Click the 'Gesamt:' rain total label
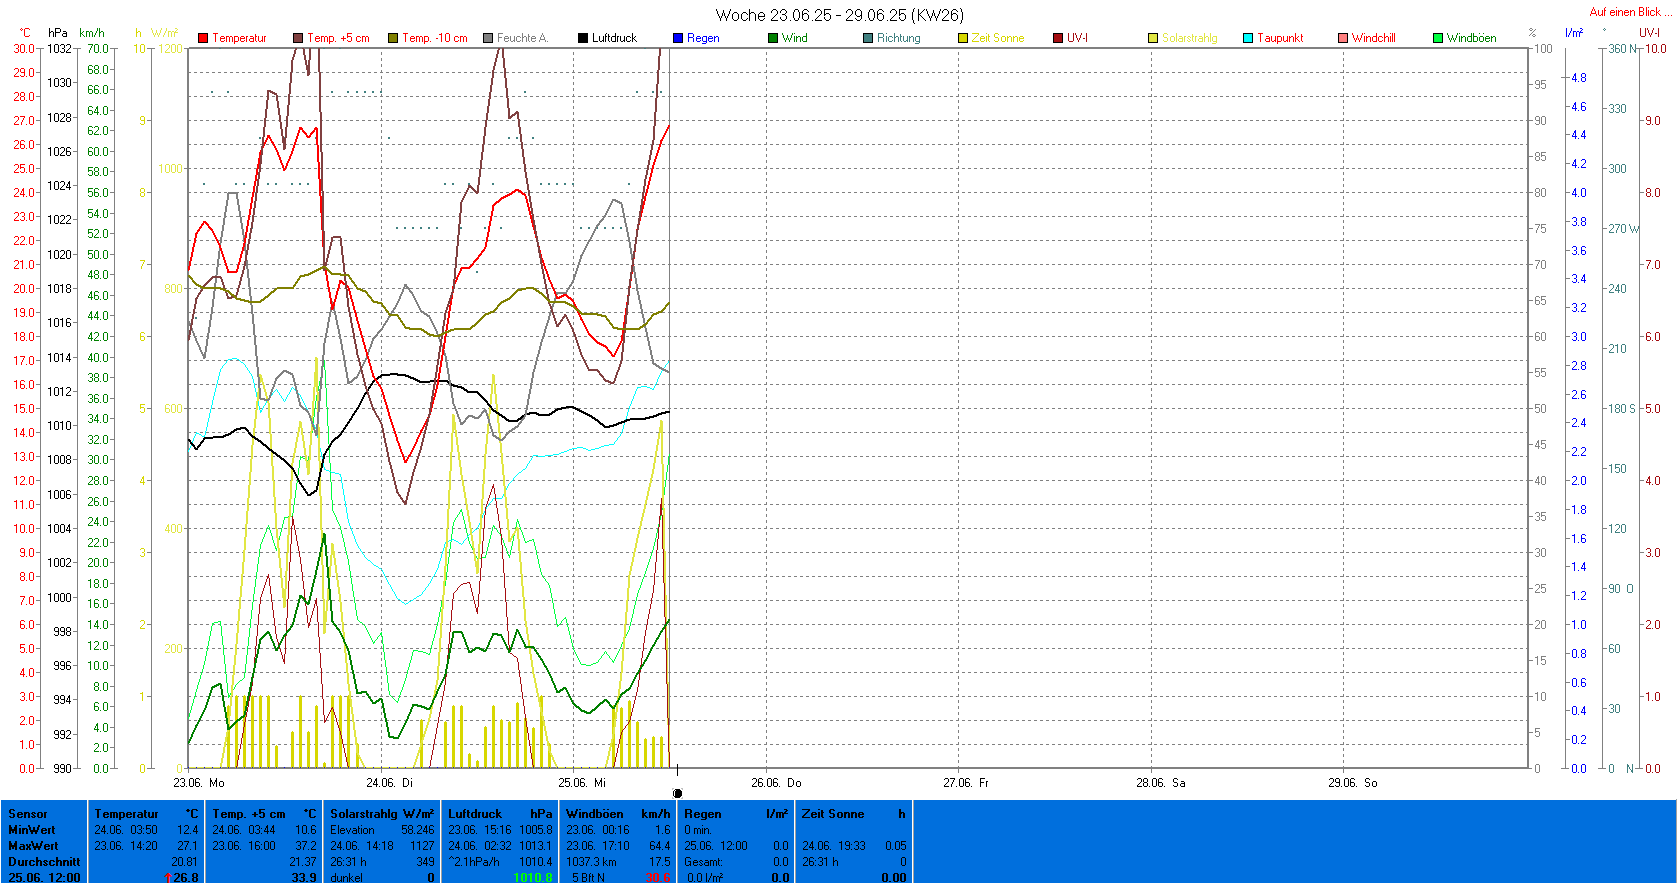Image resolution: width=1677 pixels, height=883 pixels. click(704, 862)
